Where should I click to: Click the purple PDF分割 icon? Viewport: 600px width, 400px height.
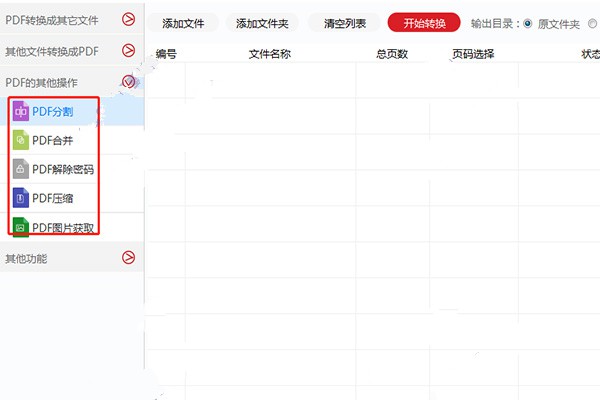pos(20,112)
